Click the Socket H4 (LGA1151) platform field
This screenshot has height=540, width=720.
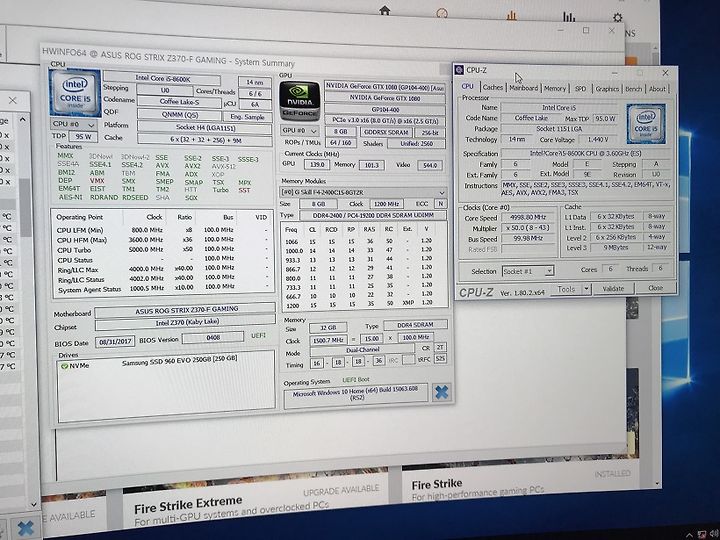tap(205, 127)
